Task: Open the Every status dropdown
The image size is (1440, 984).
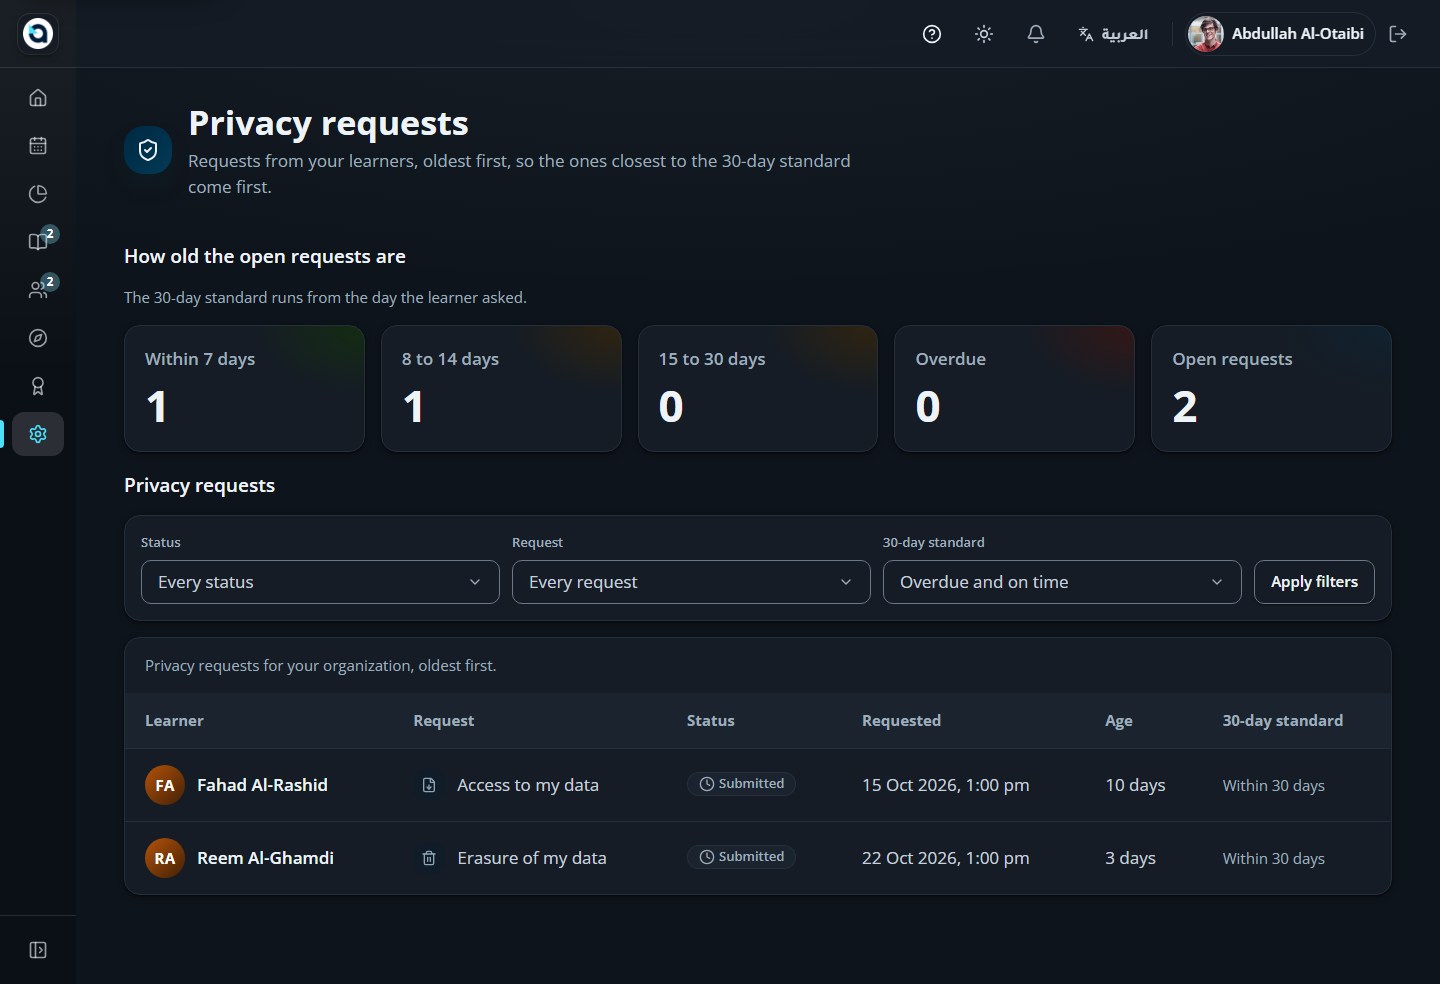Action: click(x=320, y=582)
